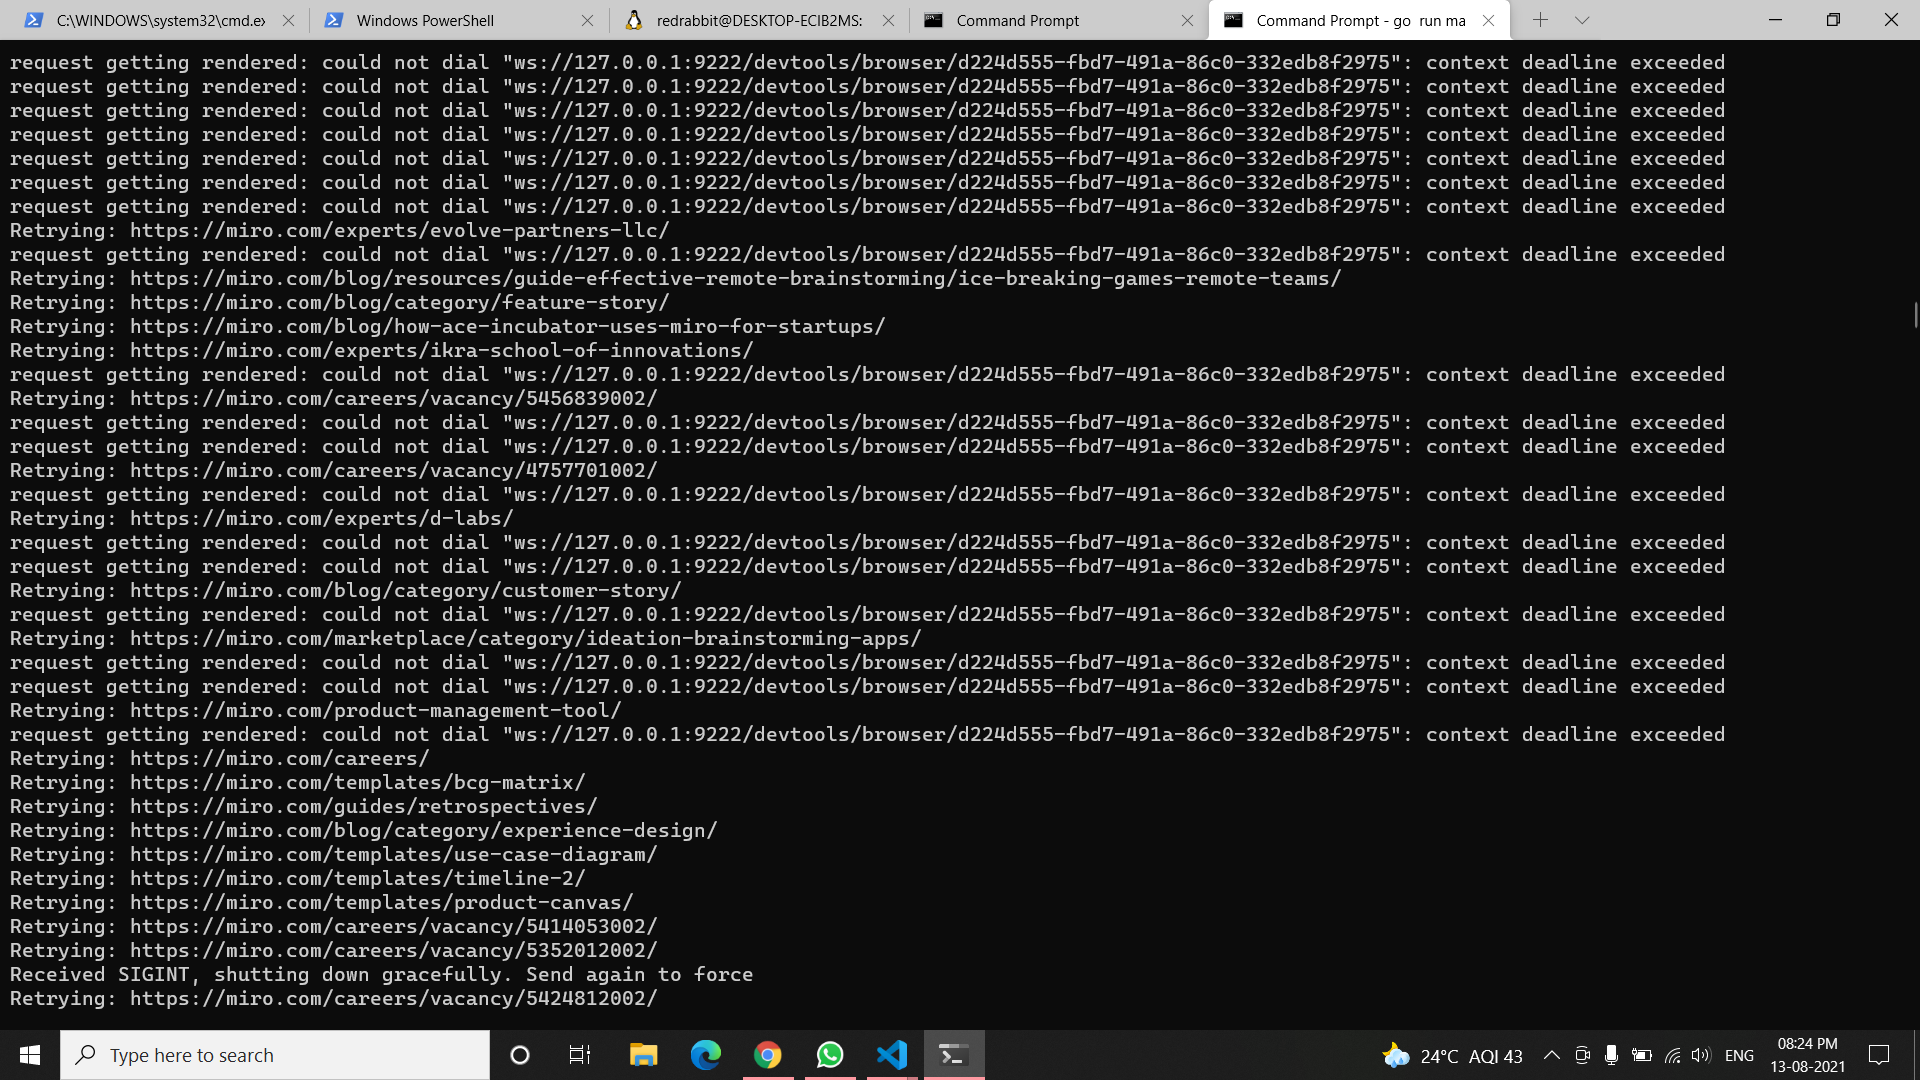1920x1080 pixels.
Task: Expand hidden icons in the system tray
Action: (x=1551, y=1054)
